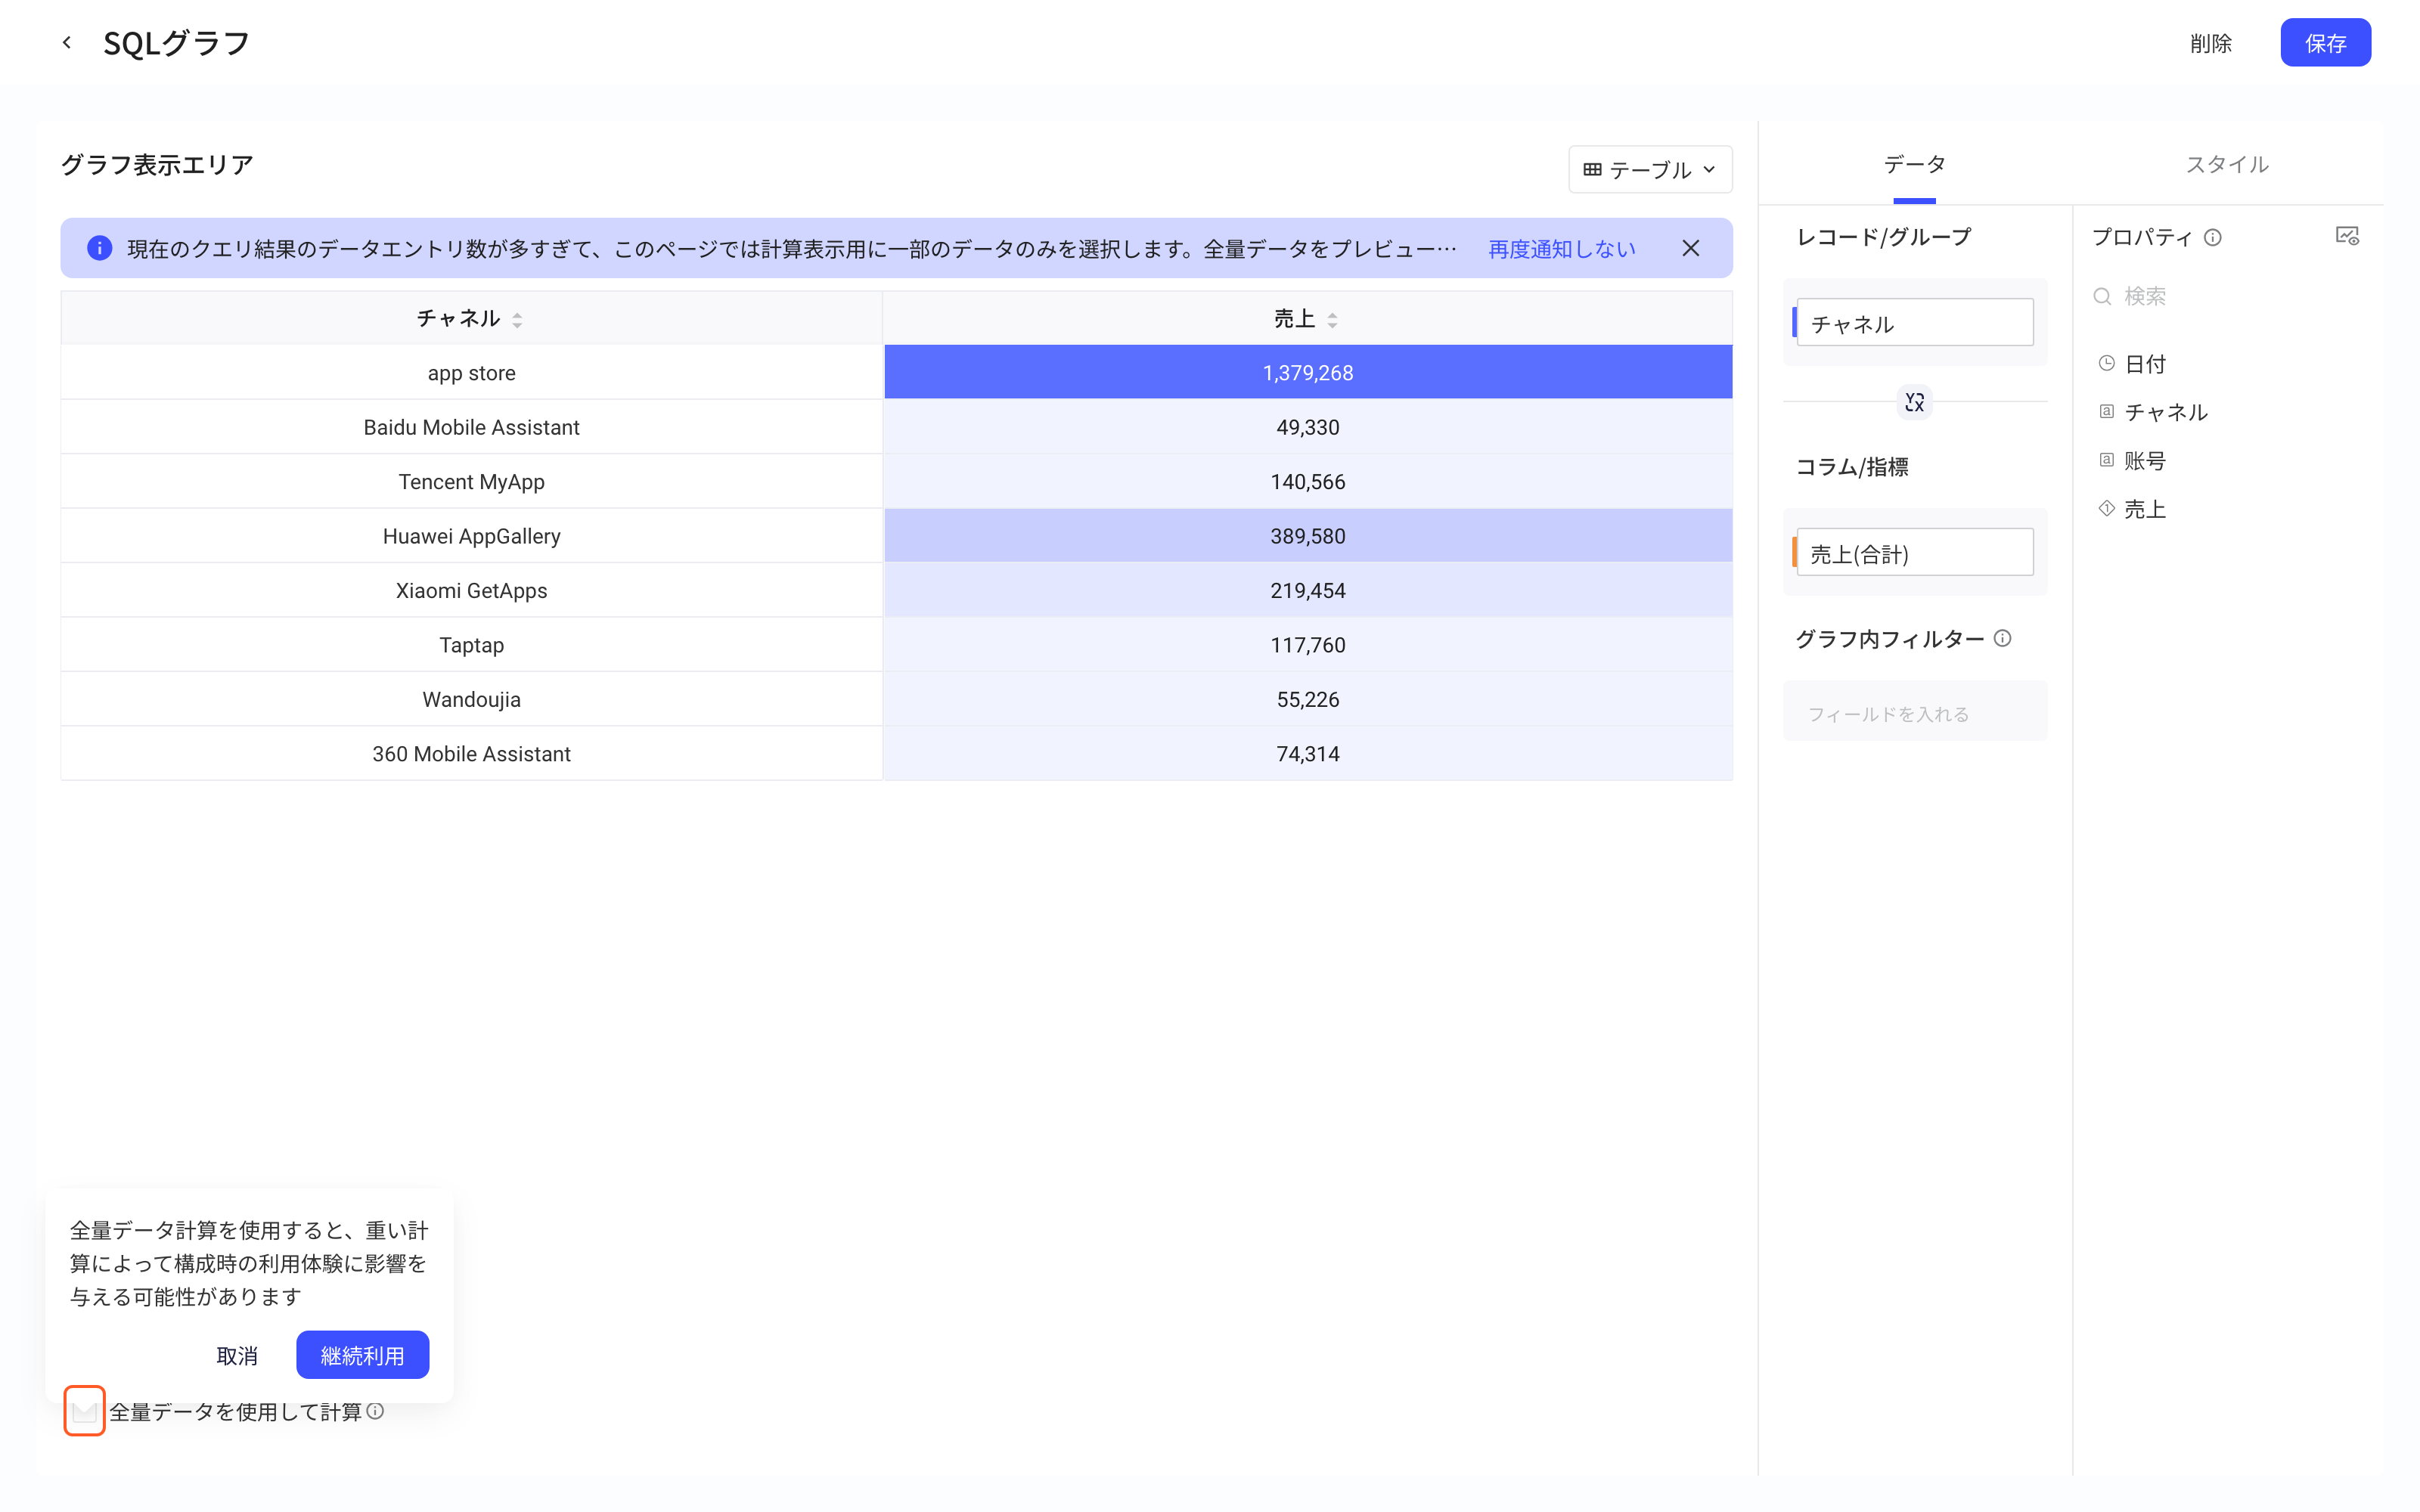Click the 保存 button
This screenshot has height=1512, width=2420.
2325,43
